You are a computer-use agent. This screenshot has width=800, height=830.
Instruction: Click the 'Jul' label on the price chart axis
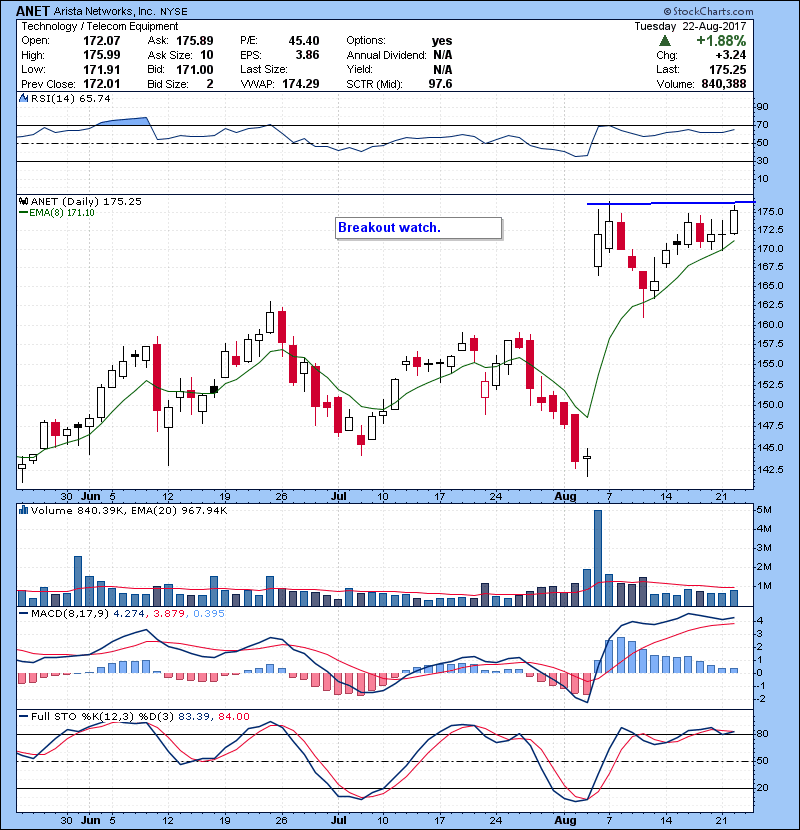[338, 497]
